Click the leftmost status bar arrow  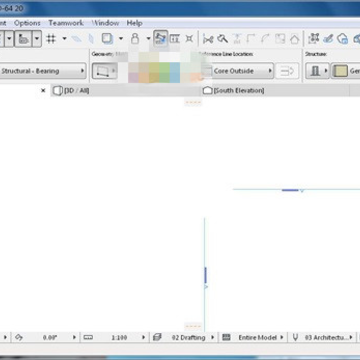5,337
